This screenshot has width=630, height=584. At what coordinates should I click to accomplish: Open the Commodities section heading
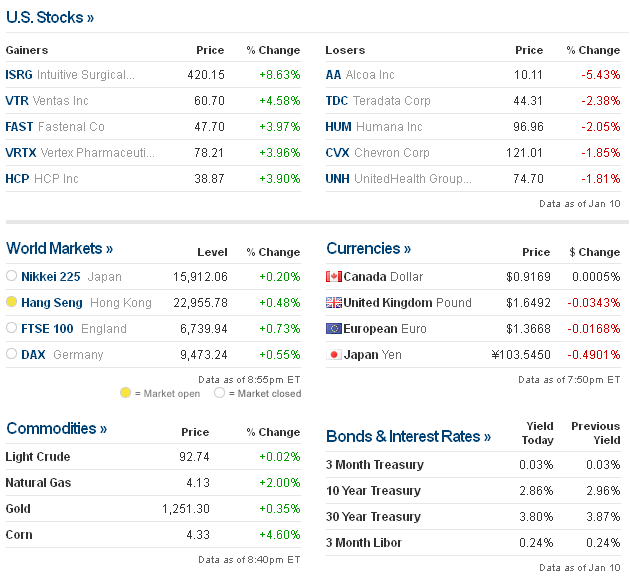pyautogui.click(x=57, y=428)
